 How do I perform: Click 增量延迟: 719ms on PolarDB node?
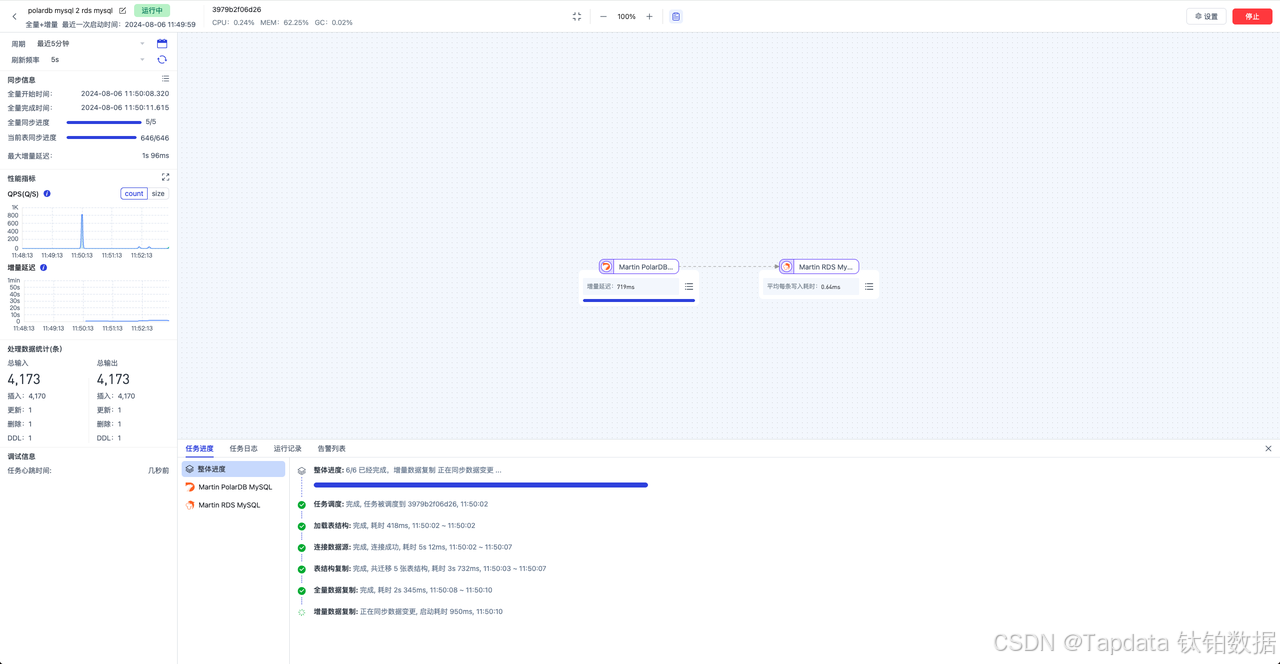click(x=611, y=287)
